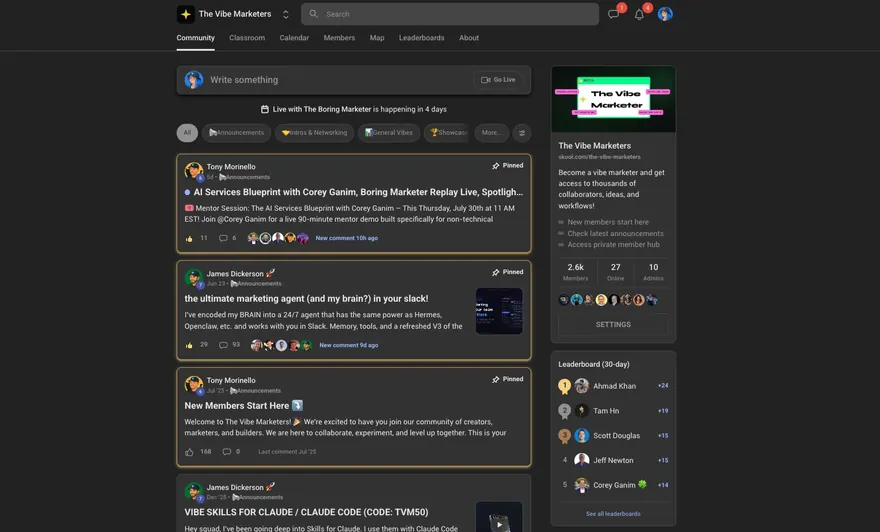Click Tony Morinello avatar on New Members post

[194, 384]
